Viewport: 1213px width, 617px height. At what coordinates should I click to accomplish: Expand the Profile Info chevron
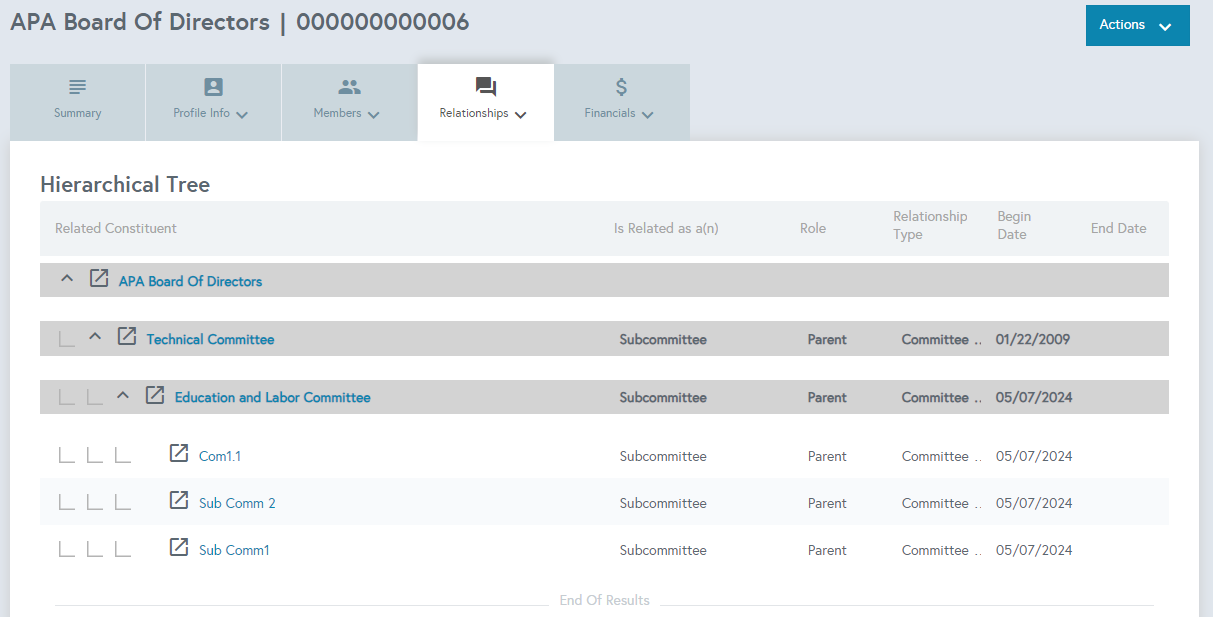pyautogui.click(x=242, y=115)
